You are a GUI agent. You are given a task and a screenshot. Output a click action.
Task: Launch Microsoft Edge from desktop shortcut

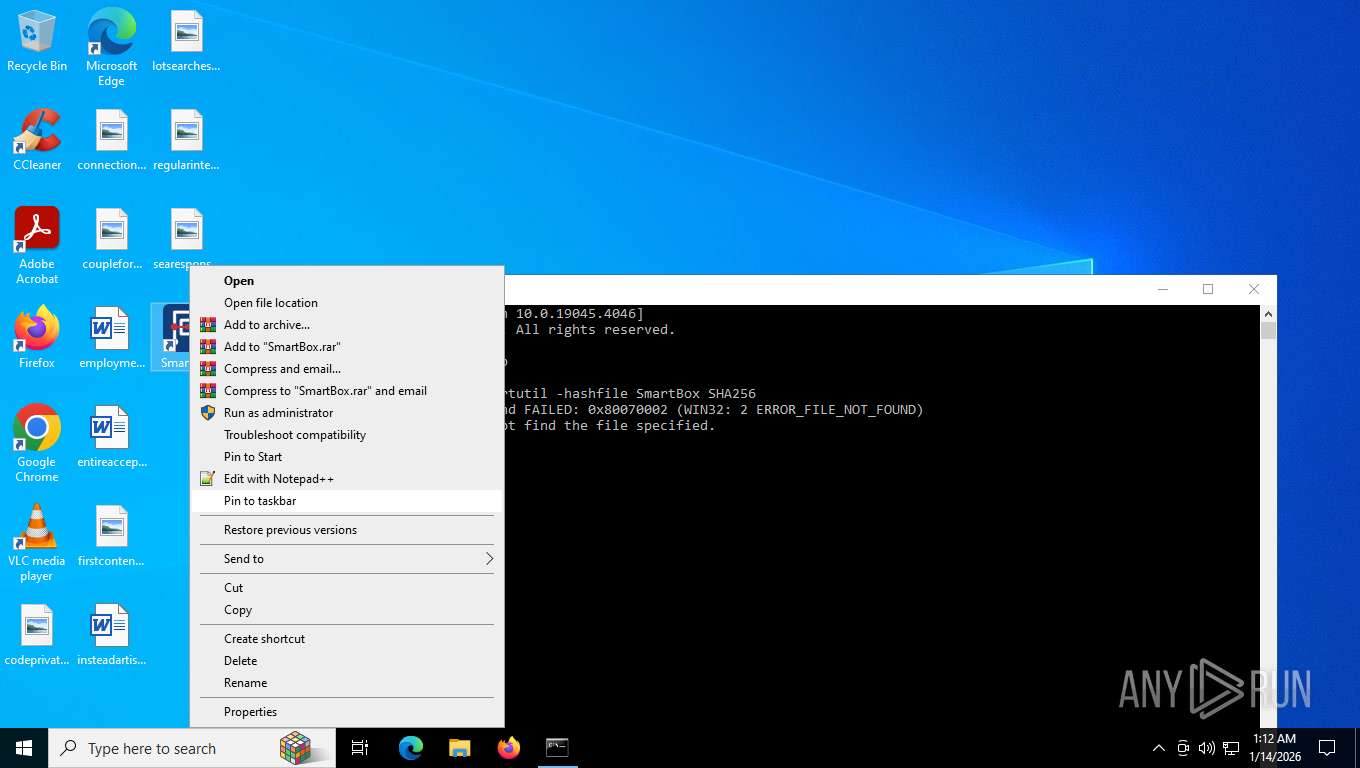click(111, 48)
